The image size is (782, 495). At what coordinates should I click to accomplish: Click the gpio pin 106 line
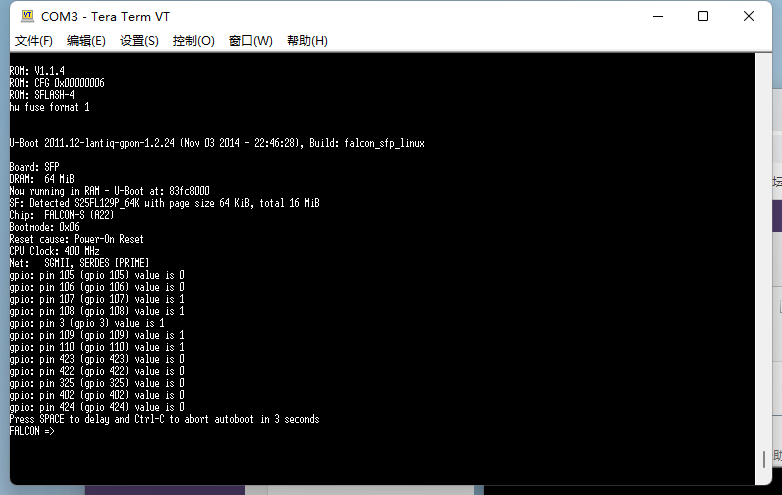tap(97, 287)
